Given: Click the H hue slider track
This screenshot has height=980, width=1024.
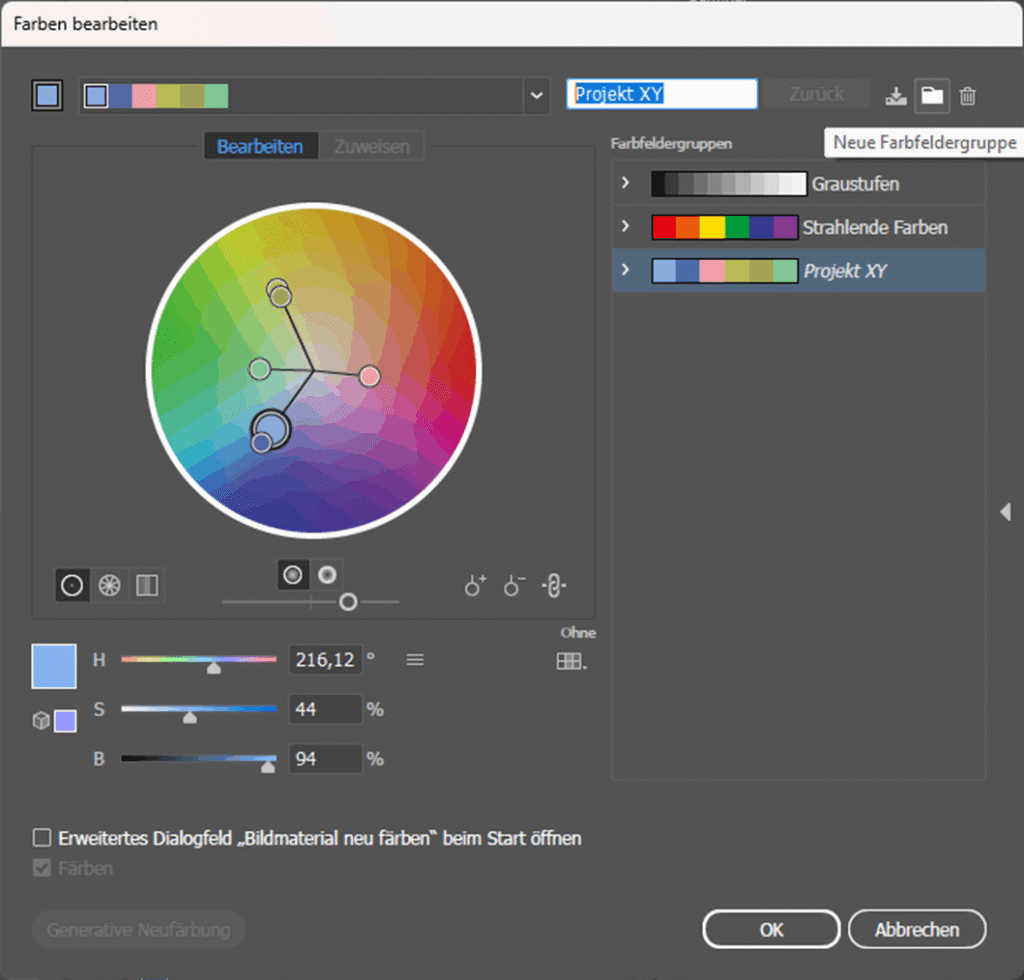Looking at the screenshot, I should 198,659.
